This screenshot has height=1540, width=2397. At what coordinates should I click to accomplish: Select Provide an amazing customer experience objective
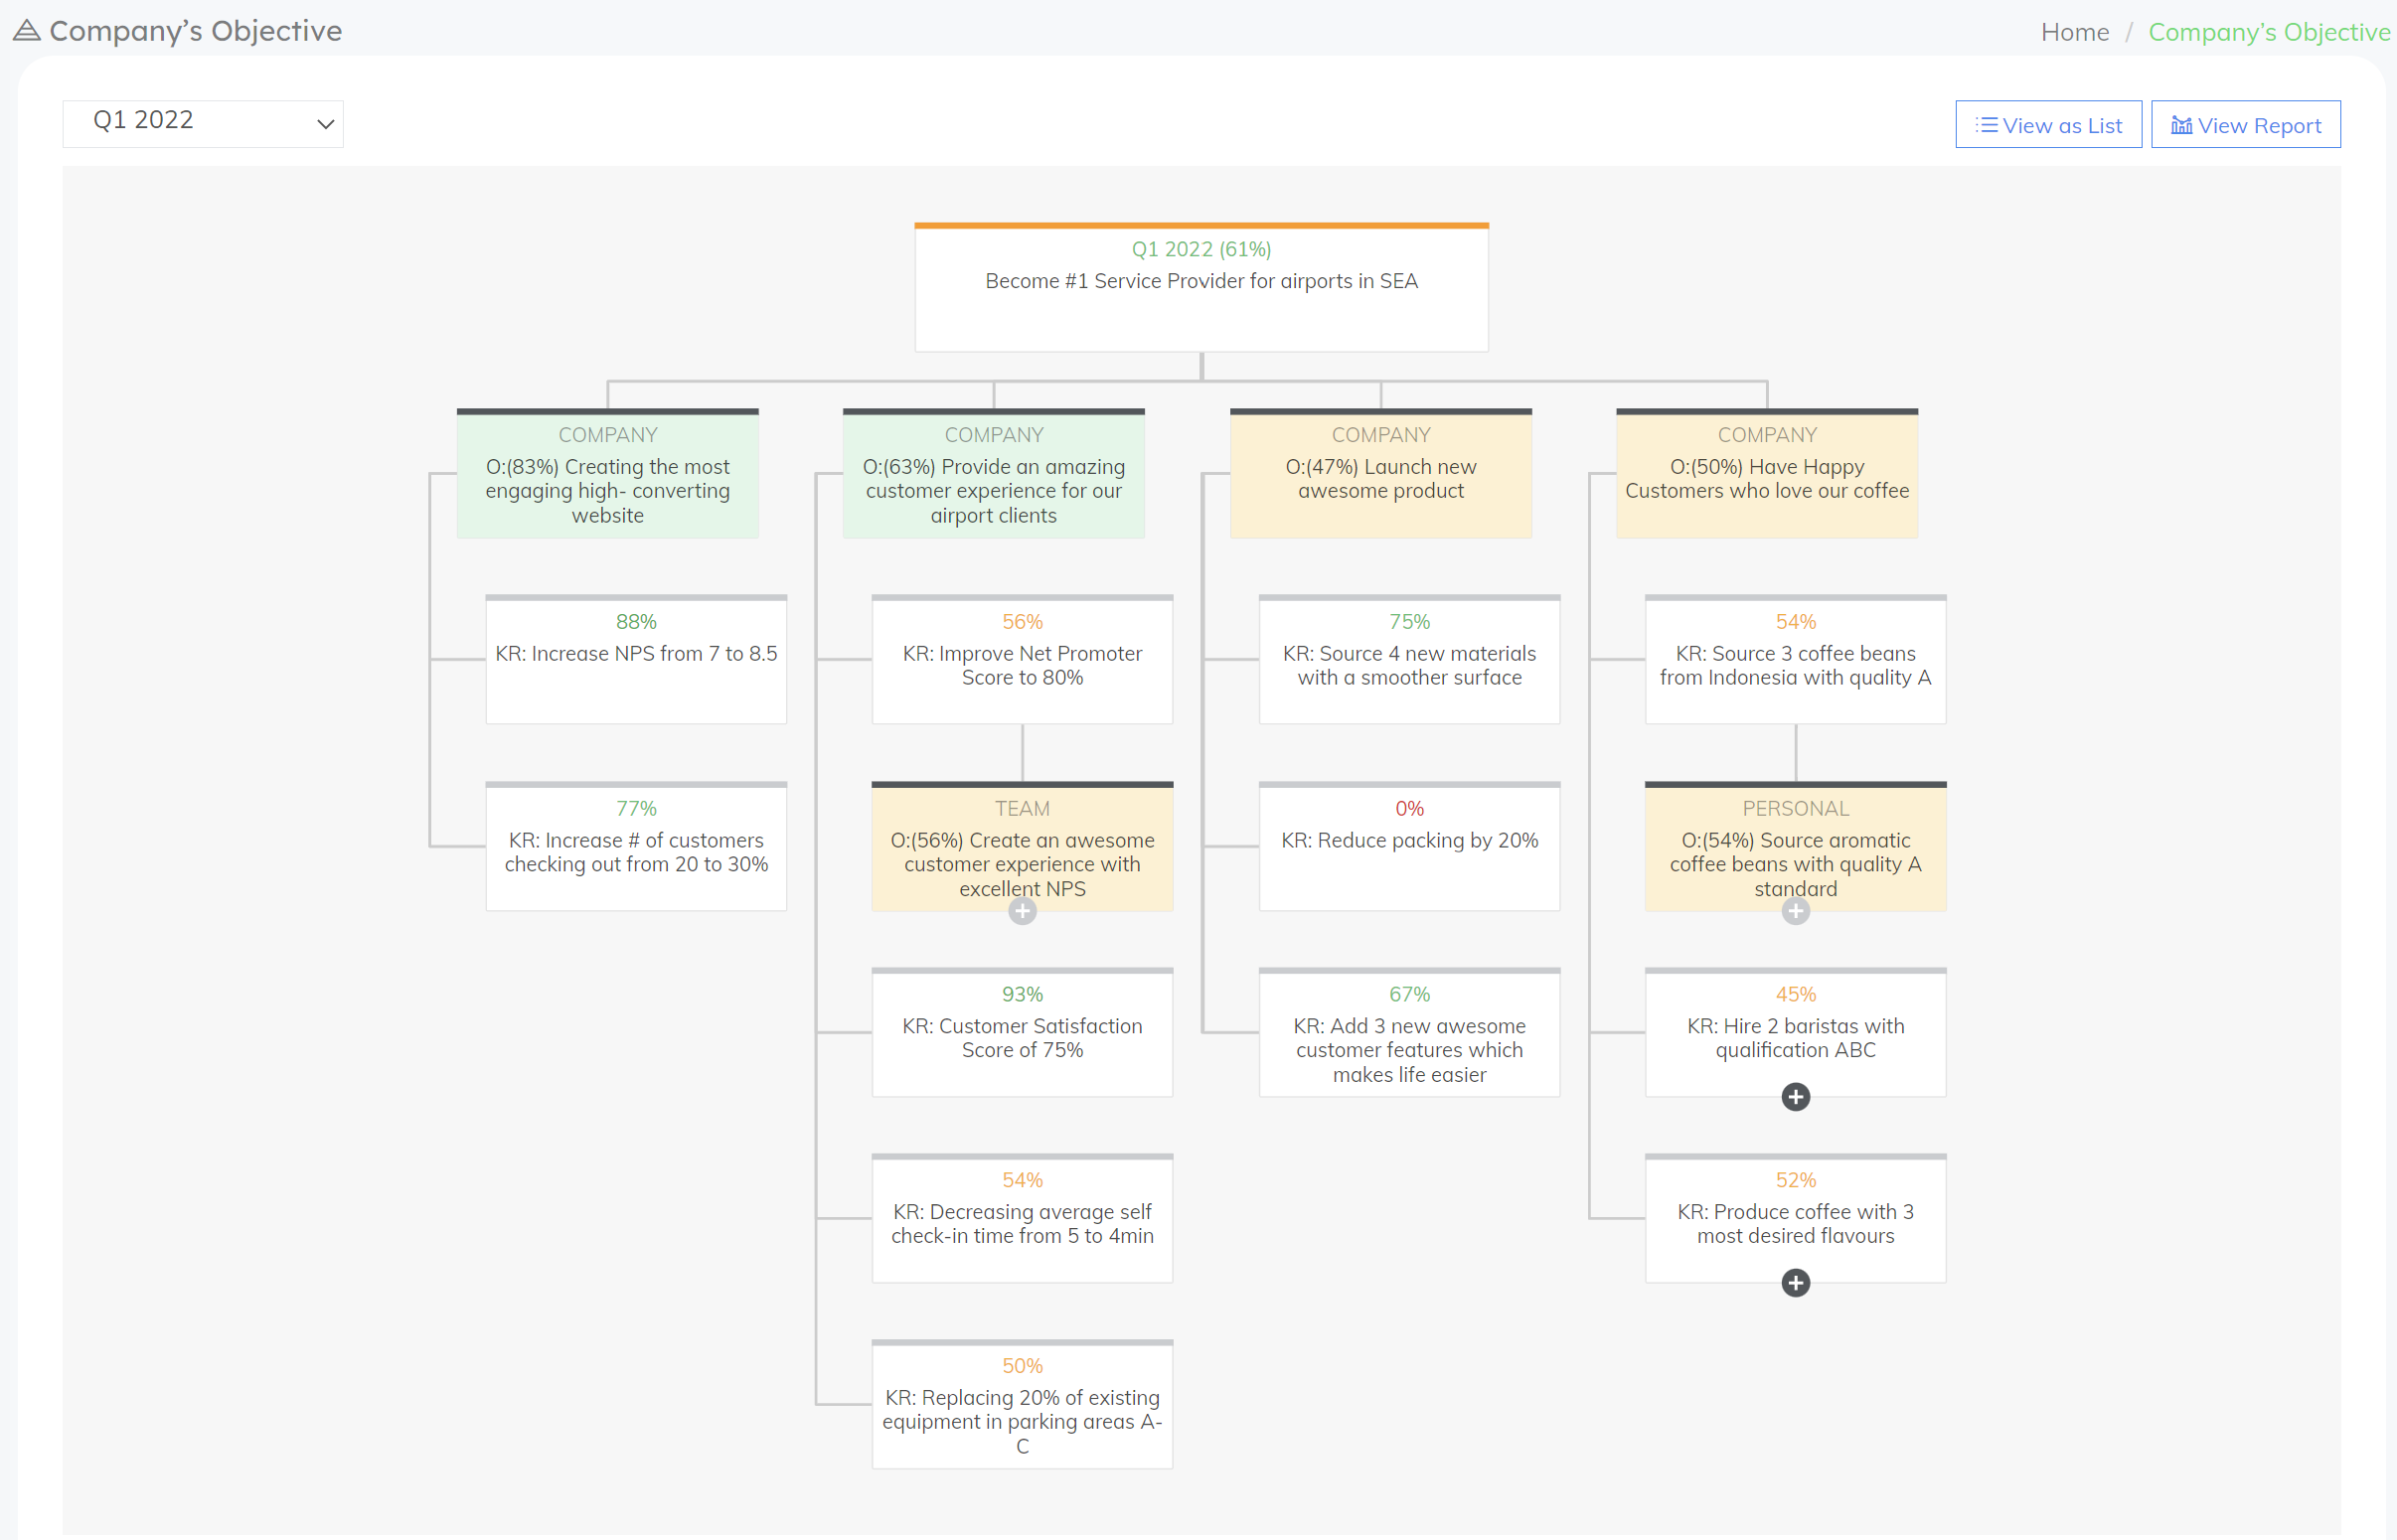(994, 473)
